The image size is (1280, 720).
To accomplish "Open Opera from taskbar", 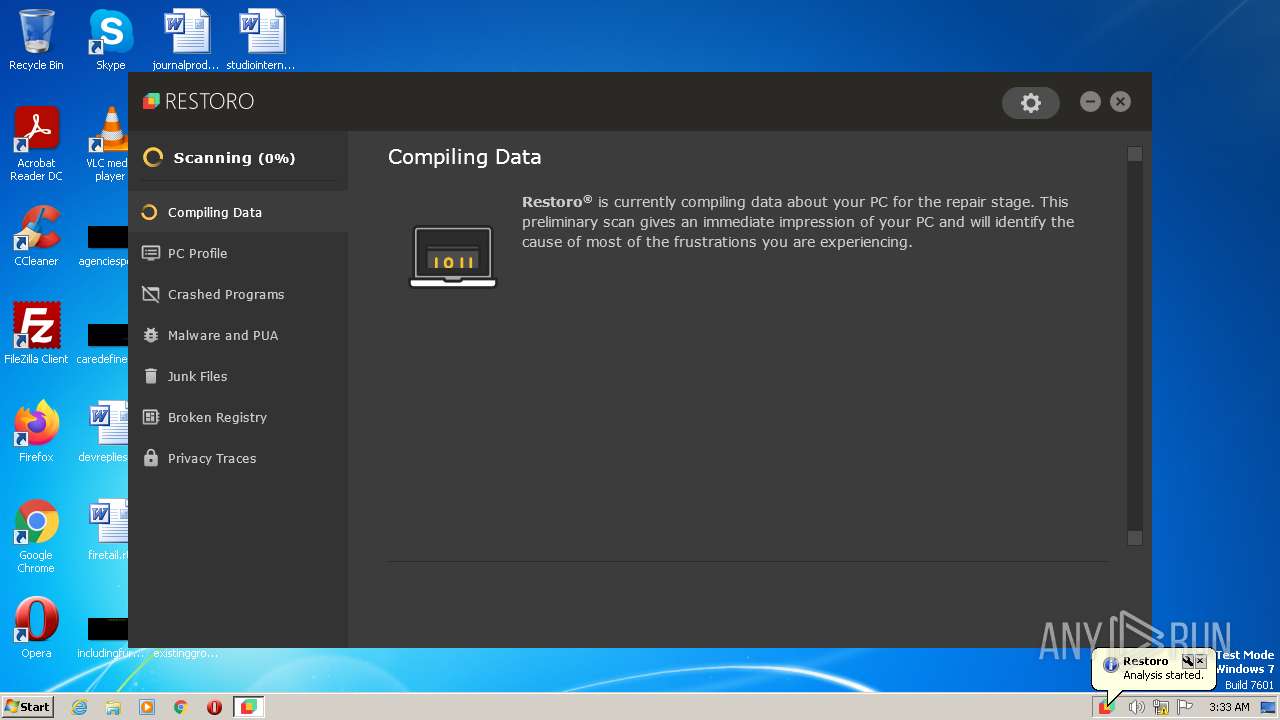I will (214, 707).
